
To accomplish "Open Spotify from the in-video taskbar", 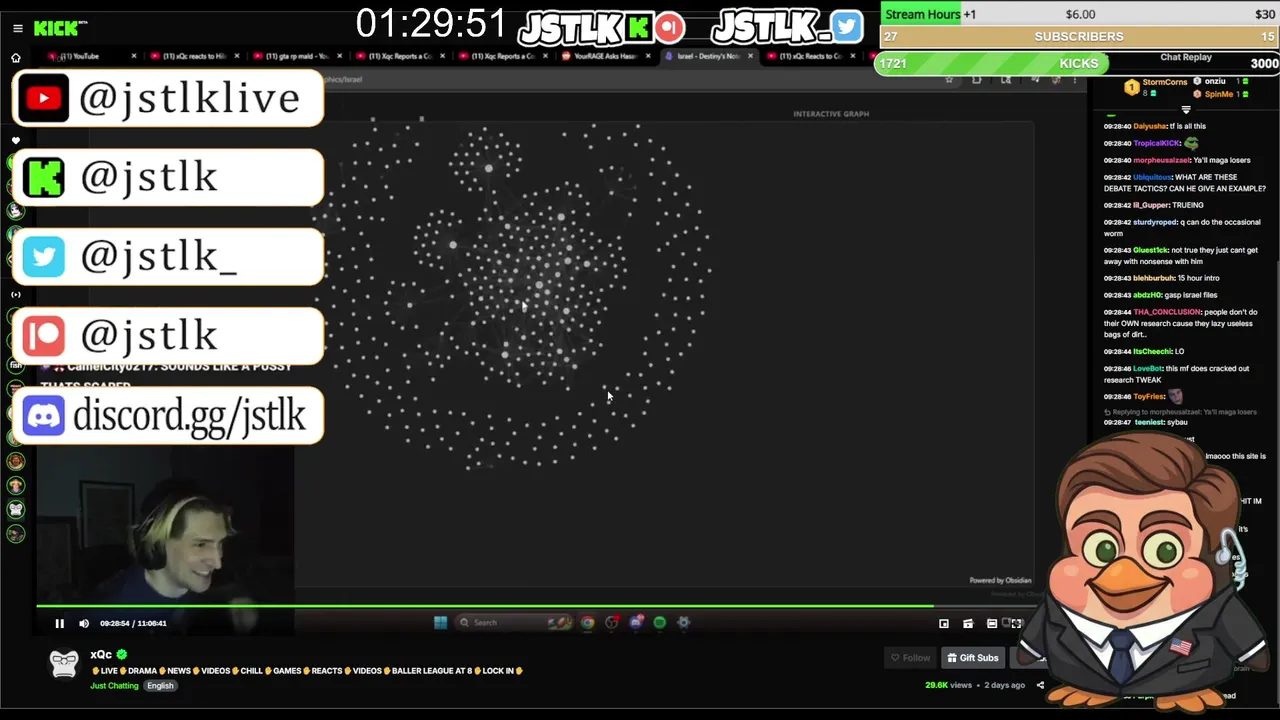I will click(659, 622).
